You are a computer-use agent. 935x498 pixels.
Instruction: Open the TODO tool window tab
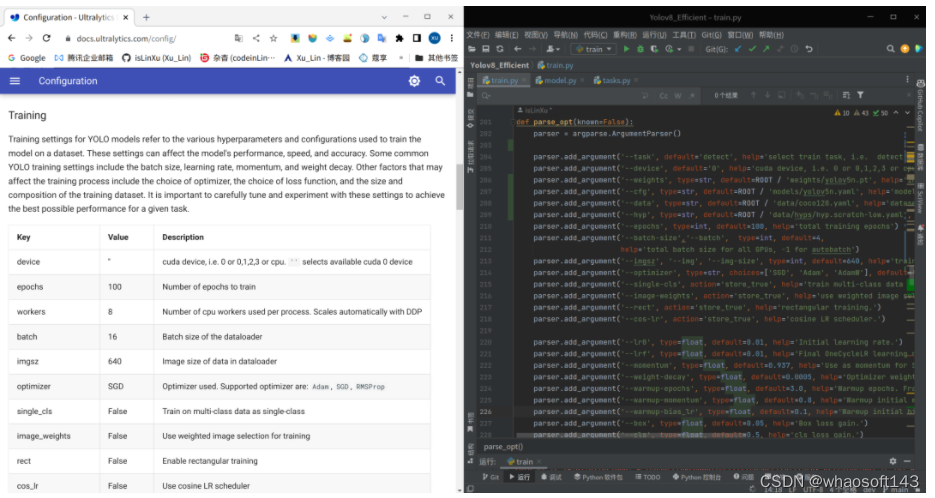pyautogui.click(x=648, y=477)
